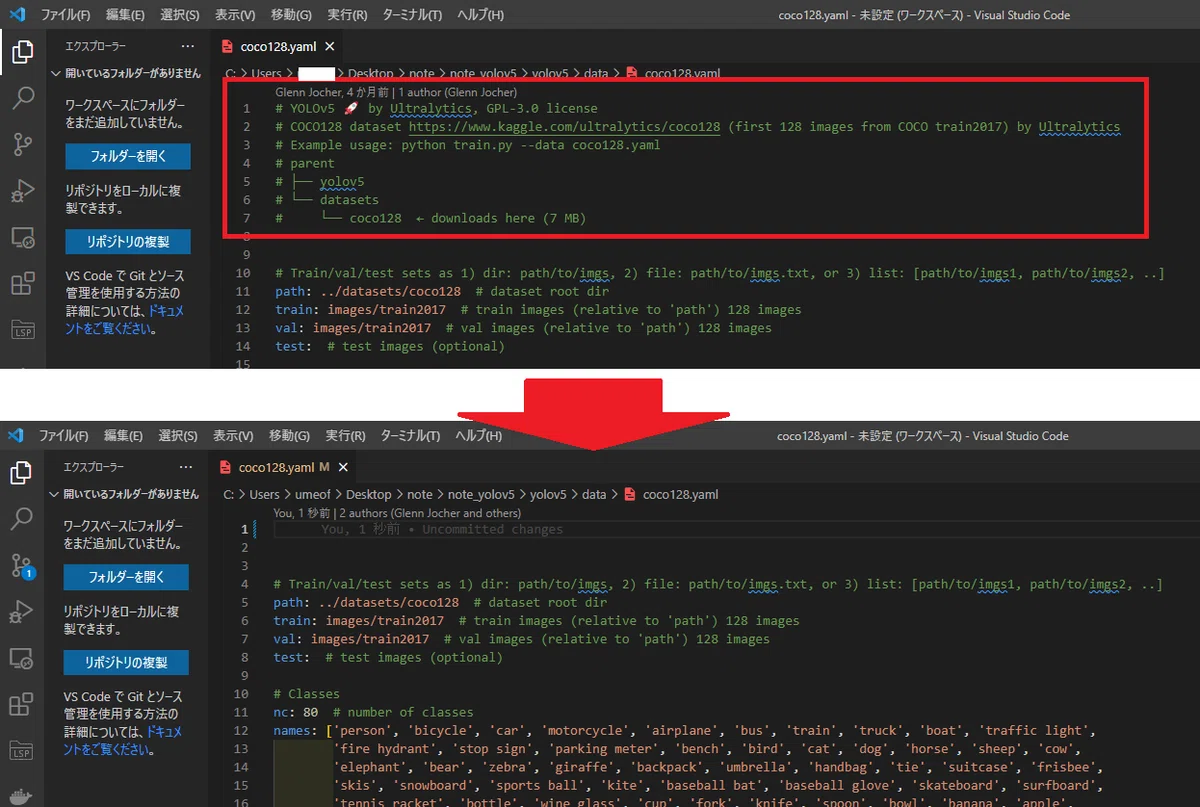The image size is (1200, 807).
Task: Click フォルダーを開く button in the upper window
Action: tap(128, 156)
